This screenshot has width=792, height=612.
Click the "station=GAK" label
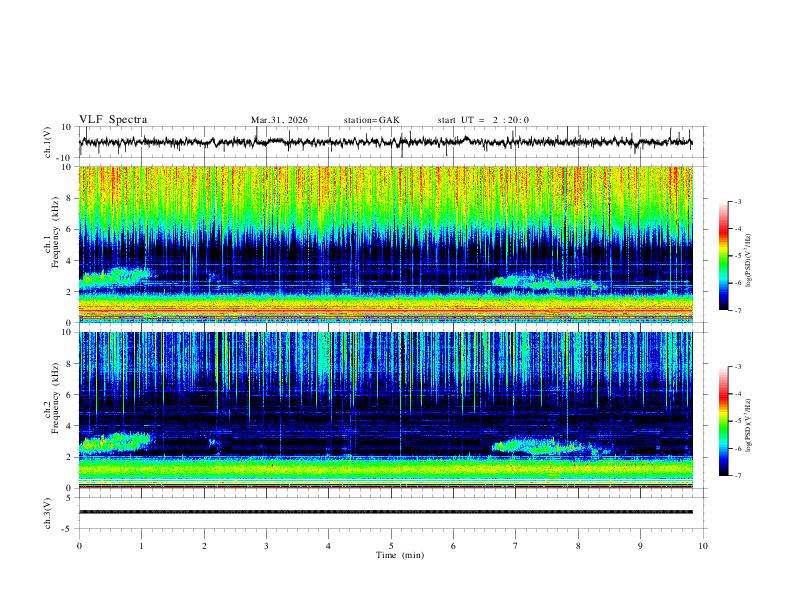(x=372, y=120)
